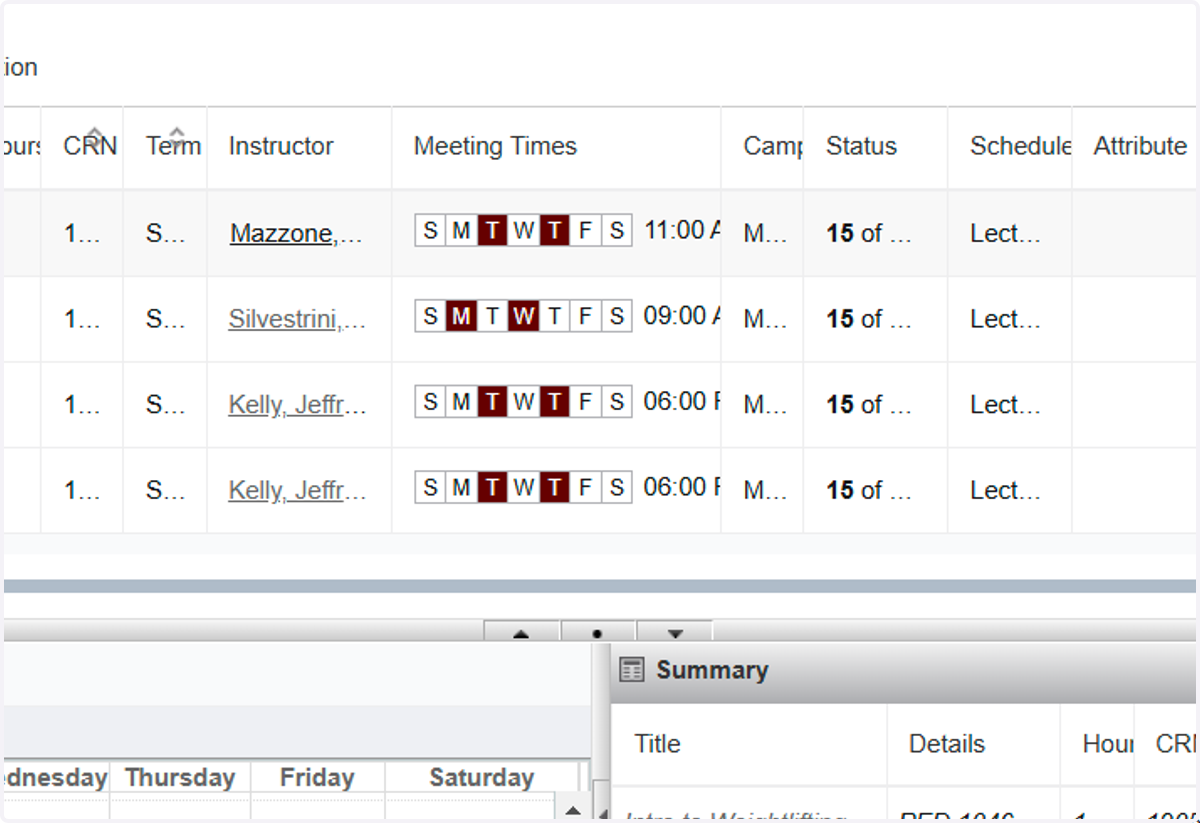Click the F day box in Mazzone's row
1200x823 pixels.
tap(585, 231)
